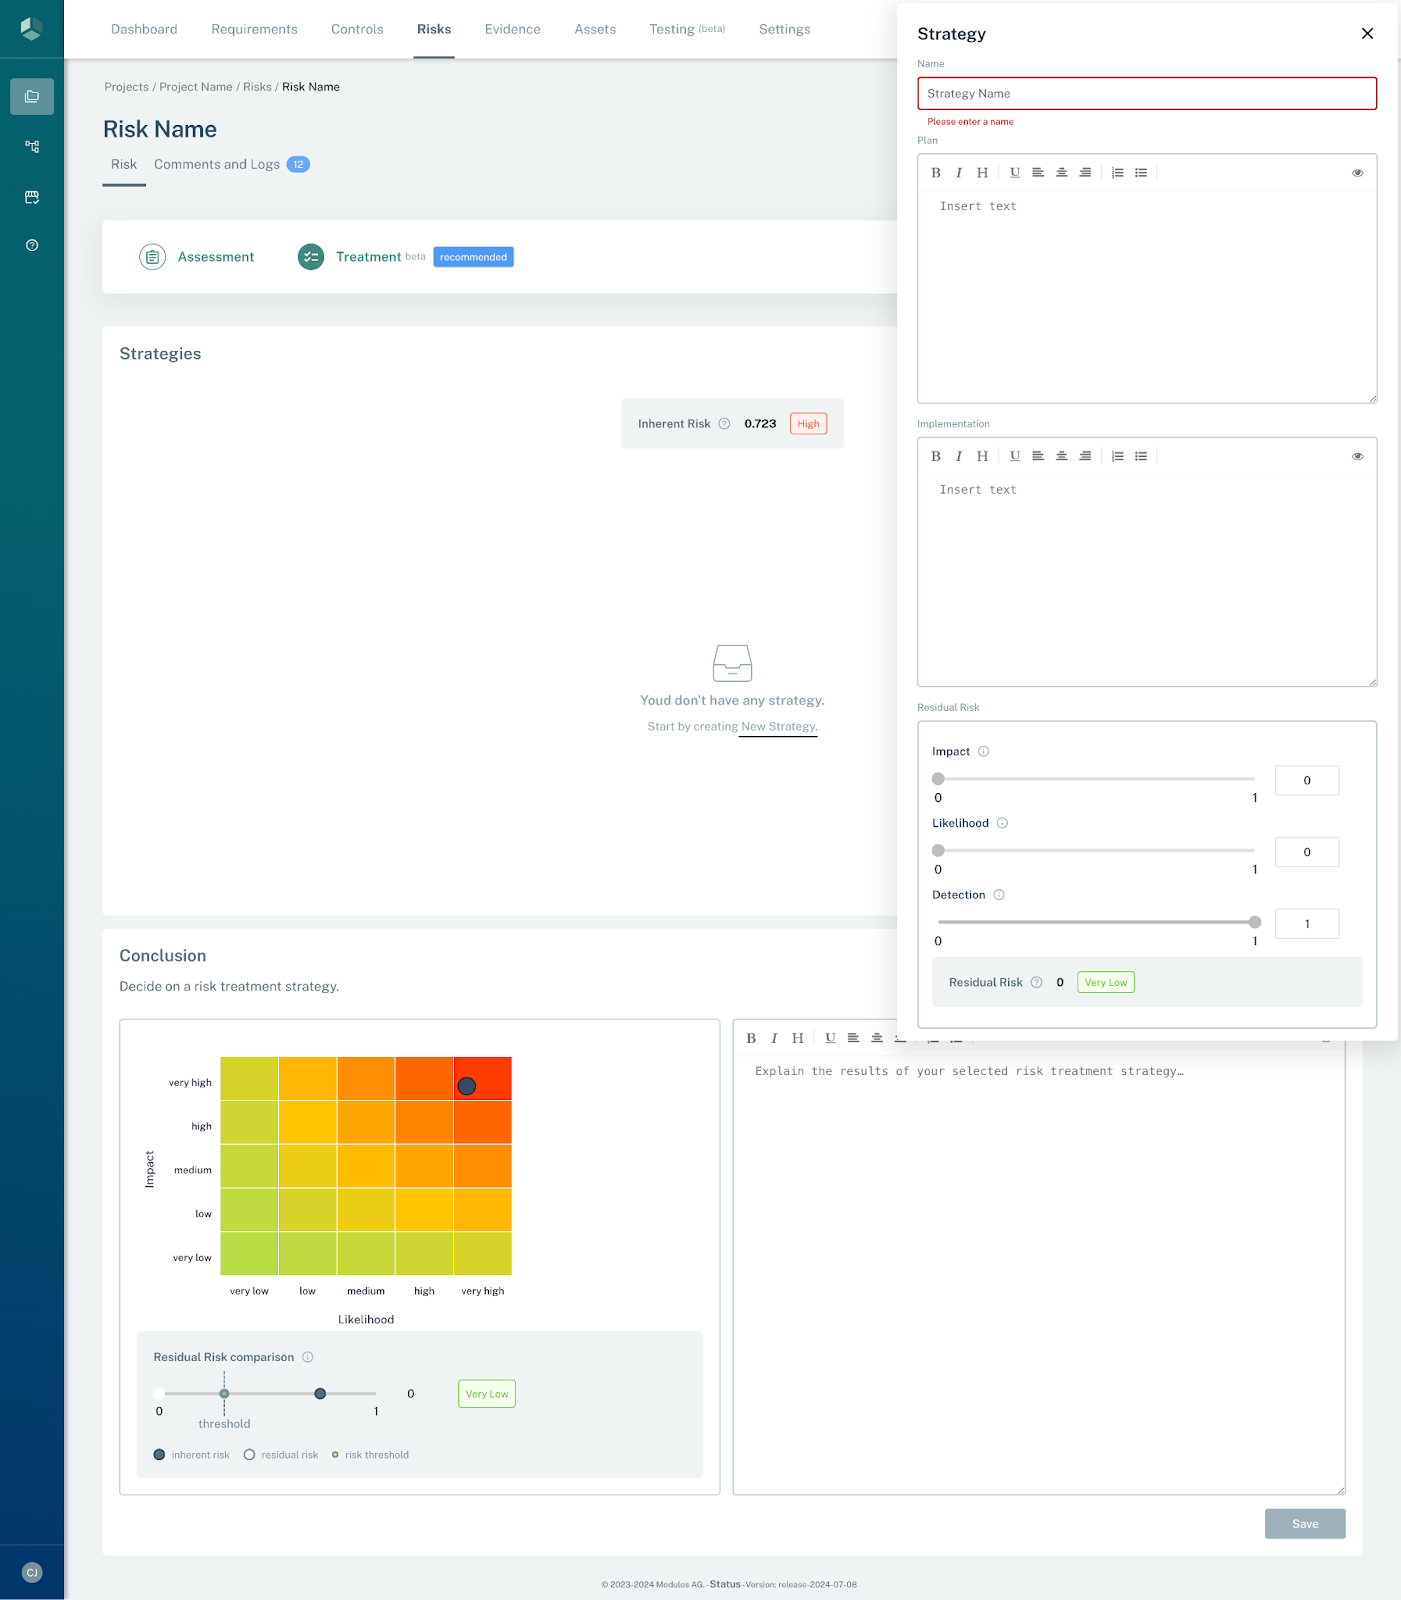Open help icon in left sidebar
Image resolution: width=1401 pixels, height=1600 pixels.
click(32, 245)
